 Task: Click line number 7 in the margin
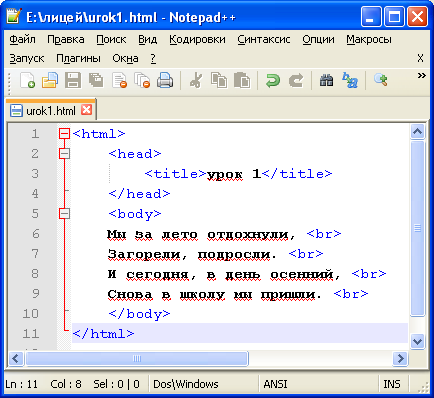coord(35,254)
